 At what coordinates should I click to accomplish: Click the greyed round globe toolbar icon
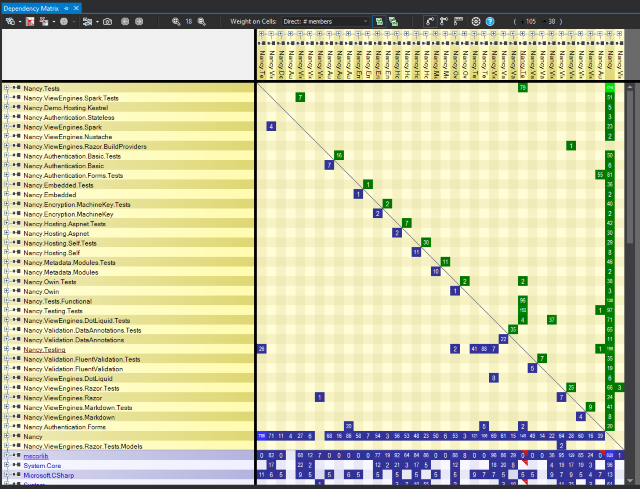[x=64, y=21]
